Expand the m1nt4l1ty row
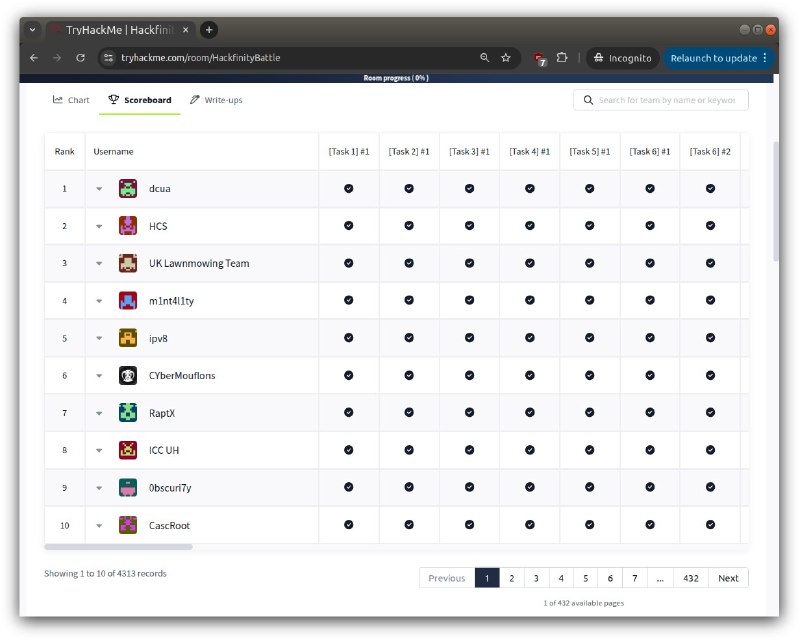Screen dimensions: 800x640 [99, 301]
